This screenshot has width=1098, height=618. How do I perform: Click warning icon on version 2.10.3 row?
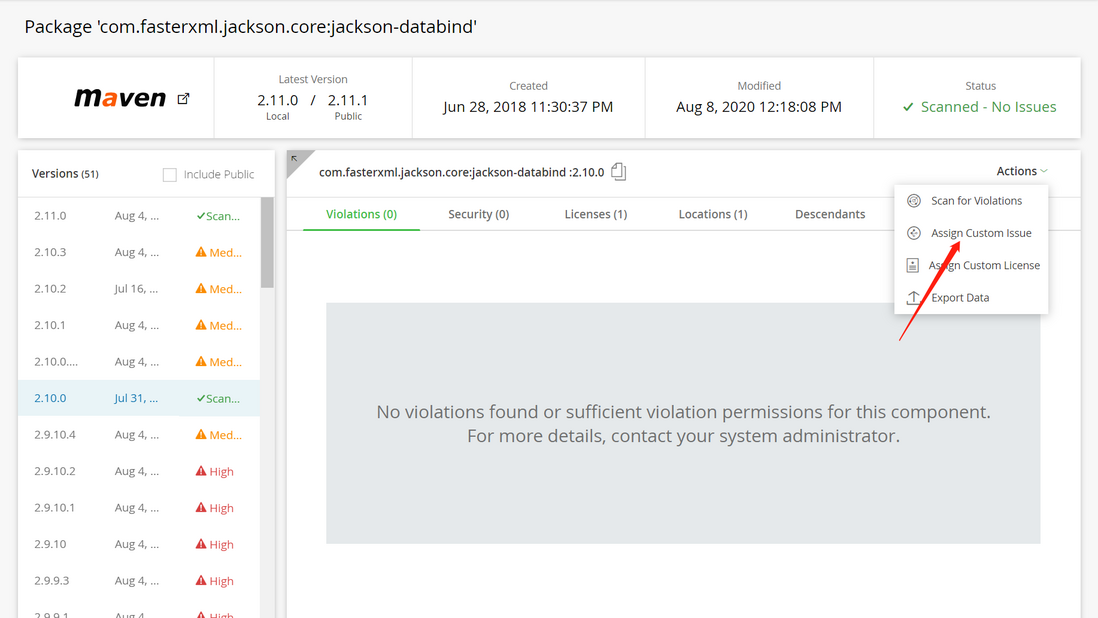(201, 252)
